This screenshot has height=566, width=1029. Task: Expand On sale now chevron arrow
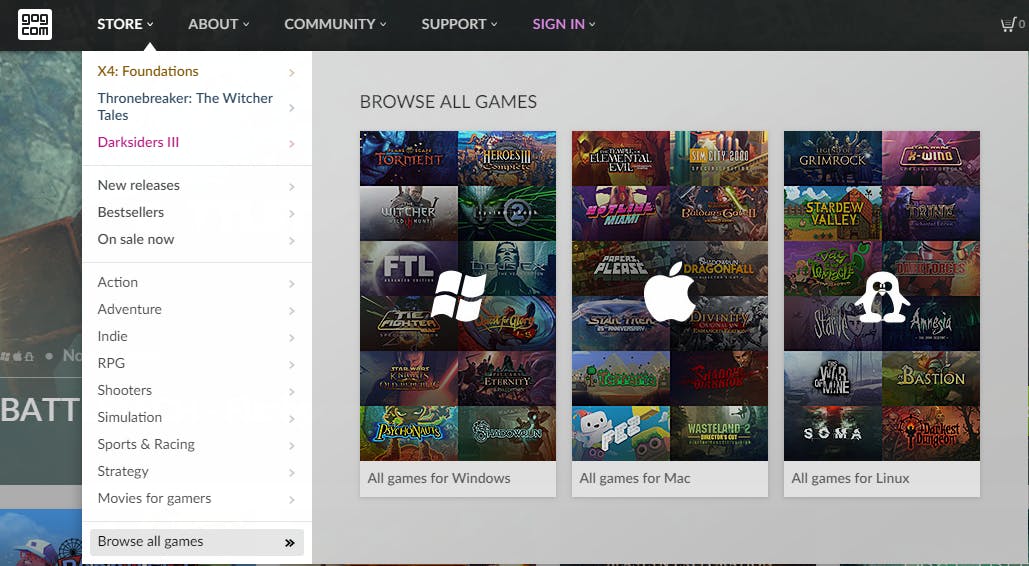tap(292, 241)
